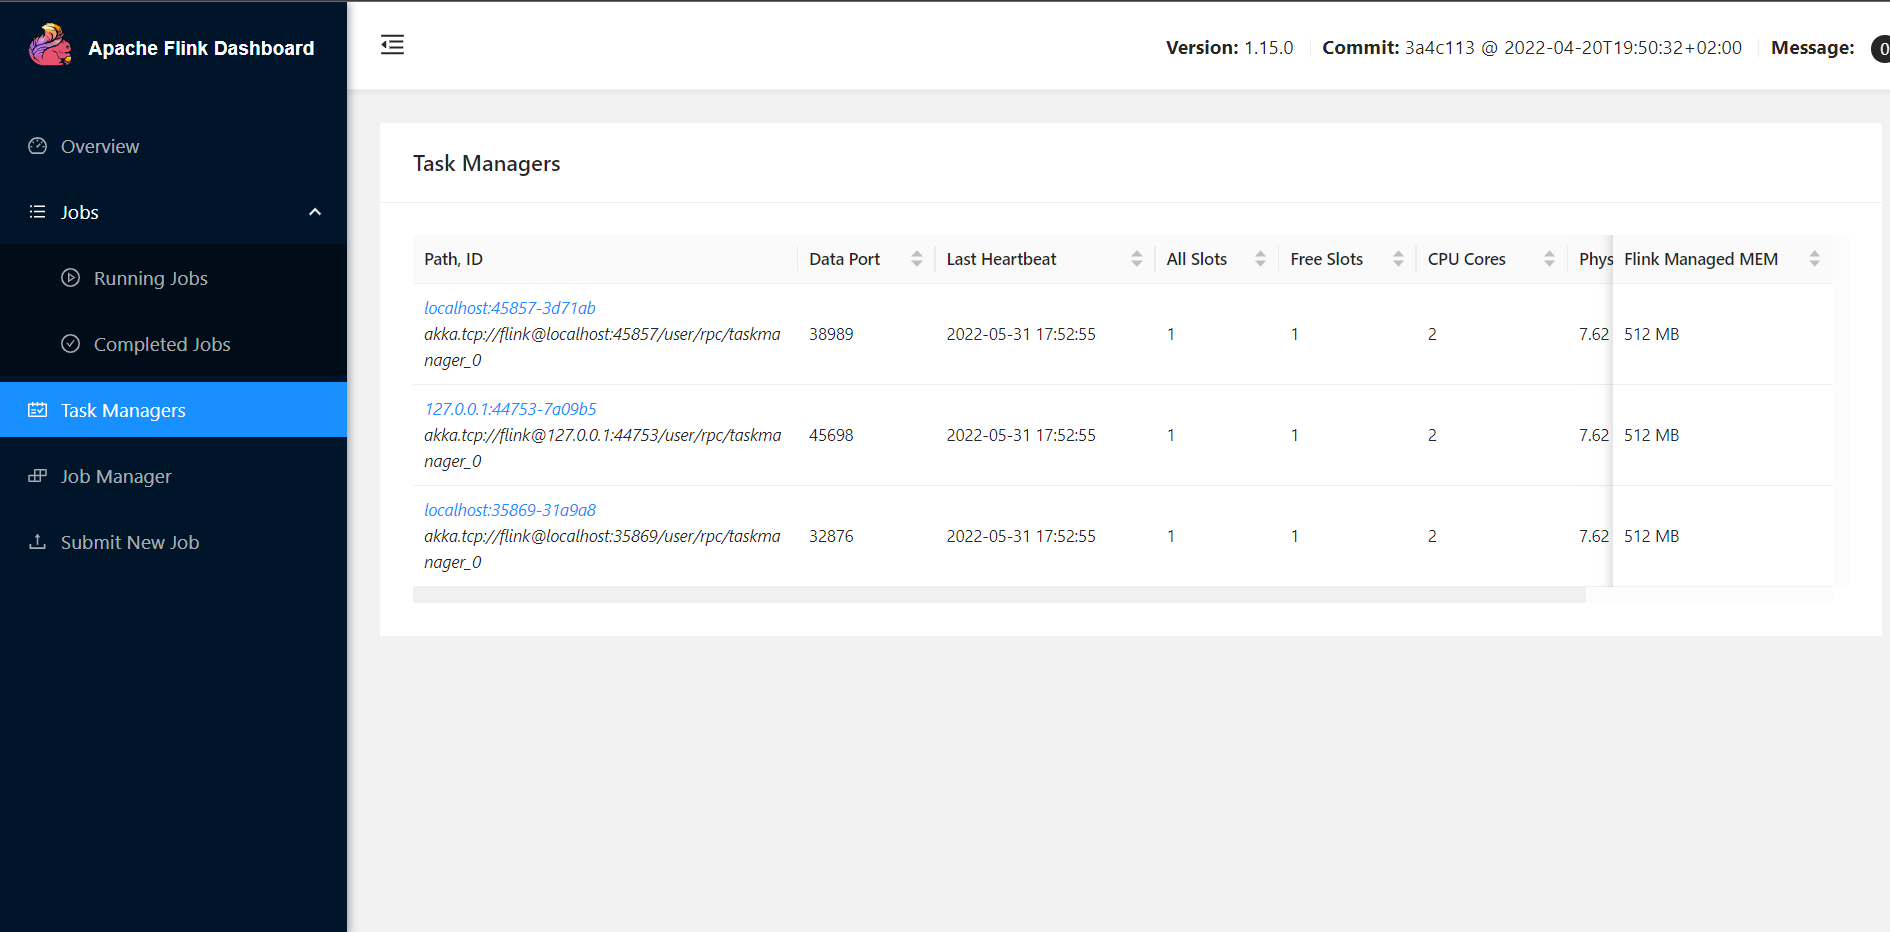The image size is (1890, 932).
Task: Click data port value 38989
Action: (x=831, y=334)
